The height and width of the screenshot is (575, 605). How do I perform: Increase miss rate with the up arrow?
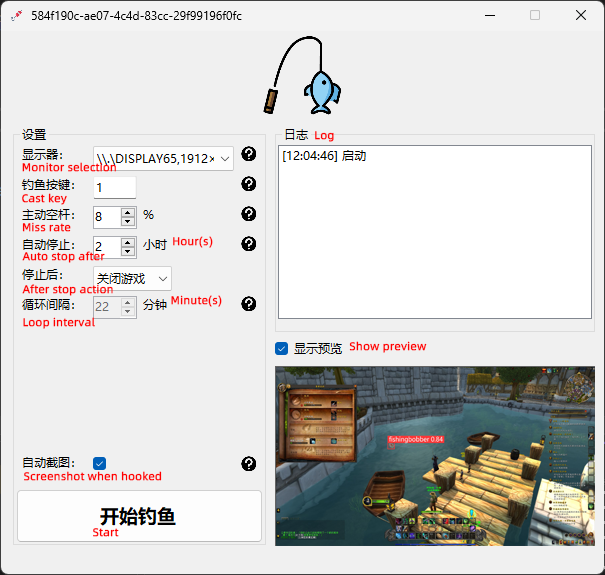[128, 211]
